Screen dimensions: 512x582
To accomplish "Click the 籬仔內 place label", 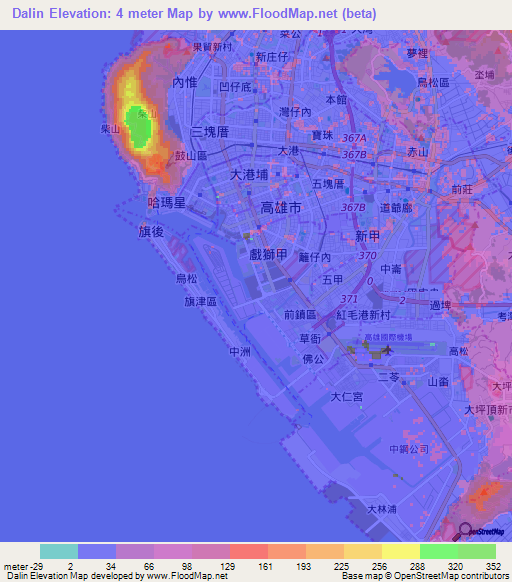I will point(314,257).
